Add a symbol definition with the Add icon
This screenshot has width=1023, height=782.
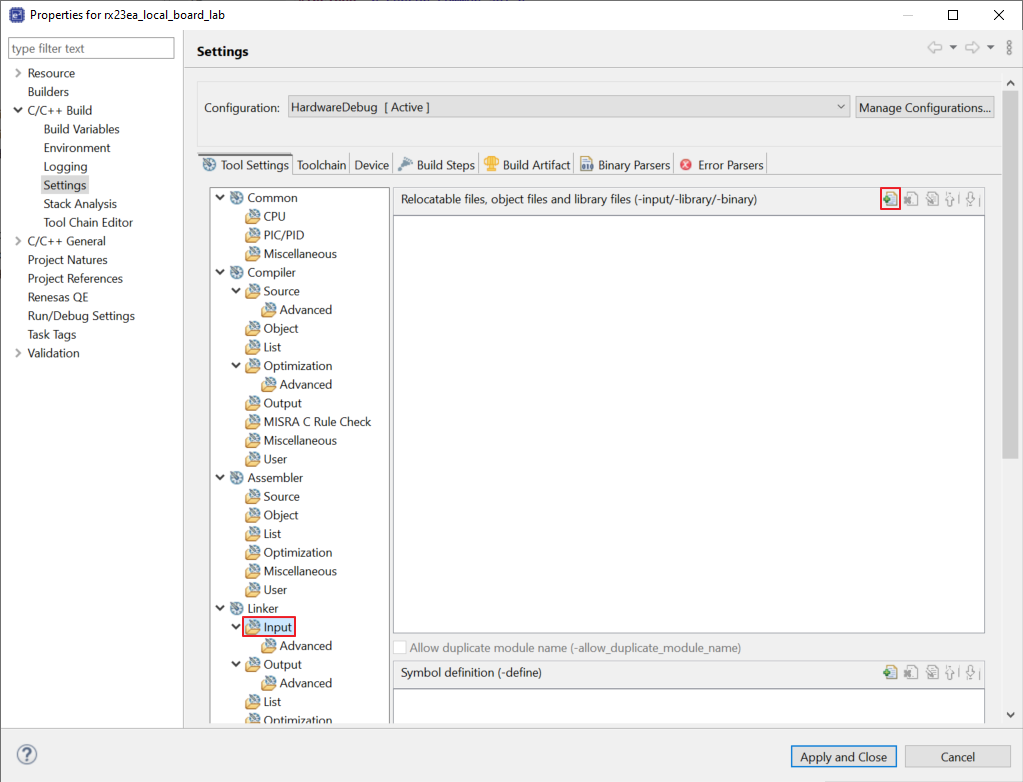pyautogui.click(x=890, y=672)
